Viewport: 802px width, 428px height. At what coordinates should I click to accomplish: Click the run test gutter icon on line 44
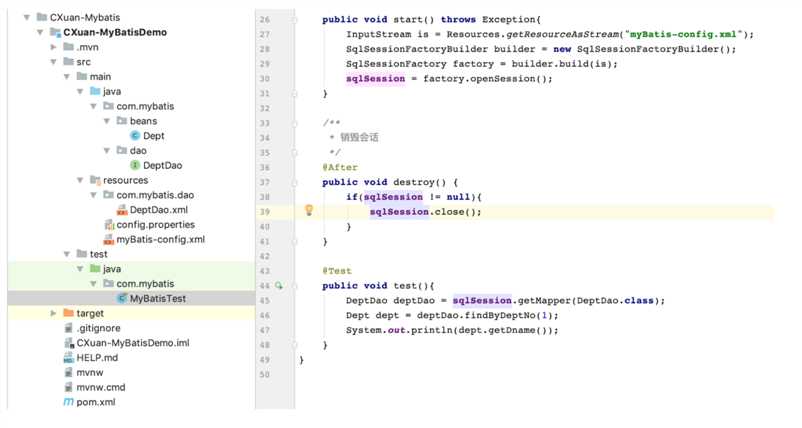click(x=279, y=286)
